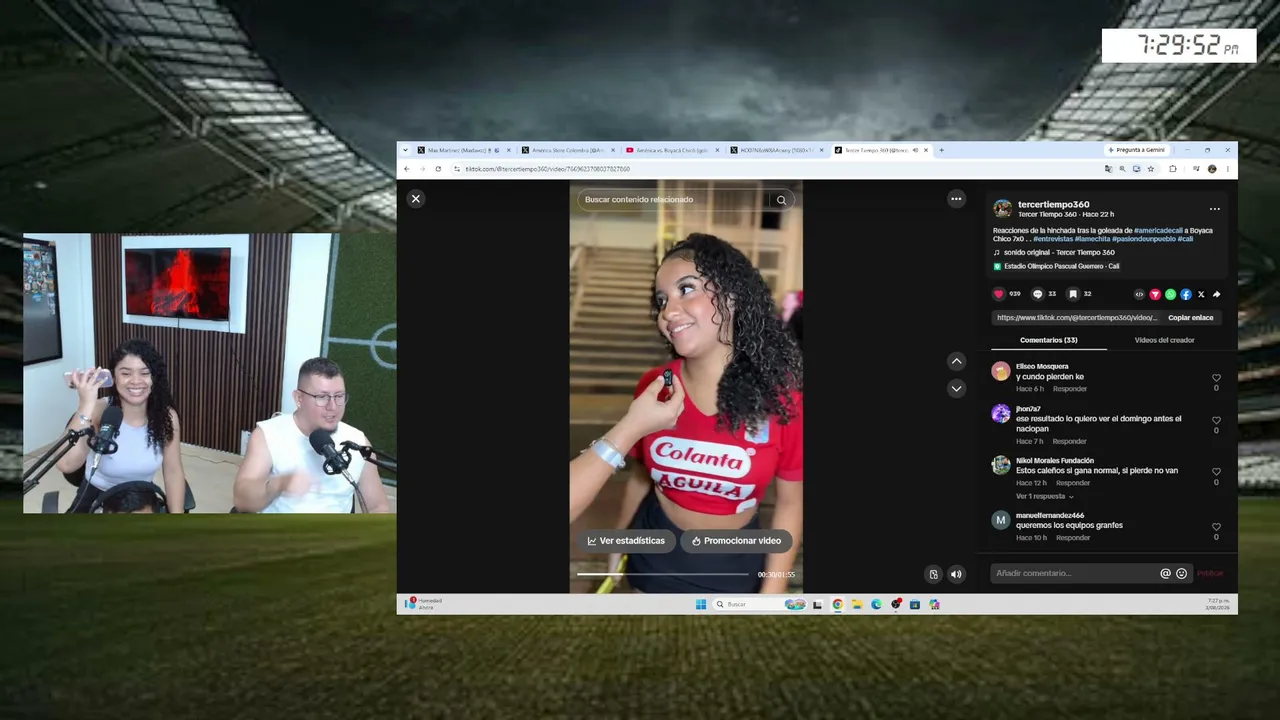Open Estadio Olímpico Pascual Guerrero location link

[x=1061, y=266]
